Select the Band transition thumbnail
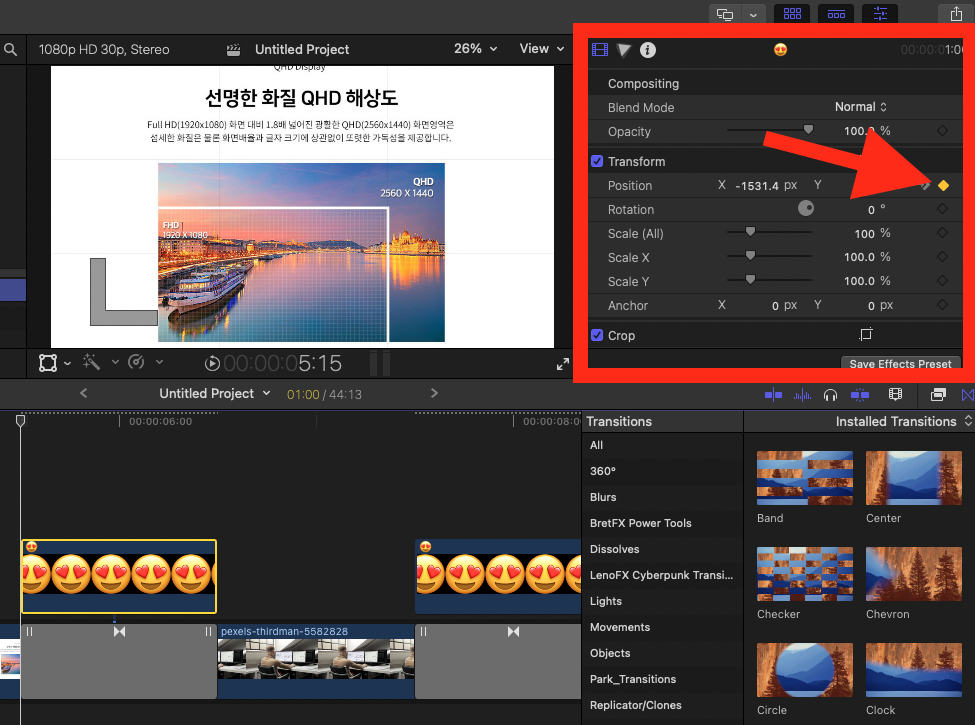This screenshot has width=975, height=725. (805, 478)
